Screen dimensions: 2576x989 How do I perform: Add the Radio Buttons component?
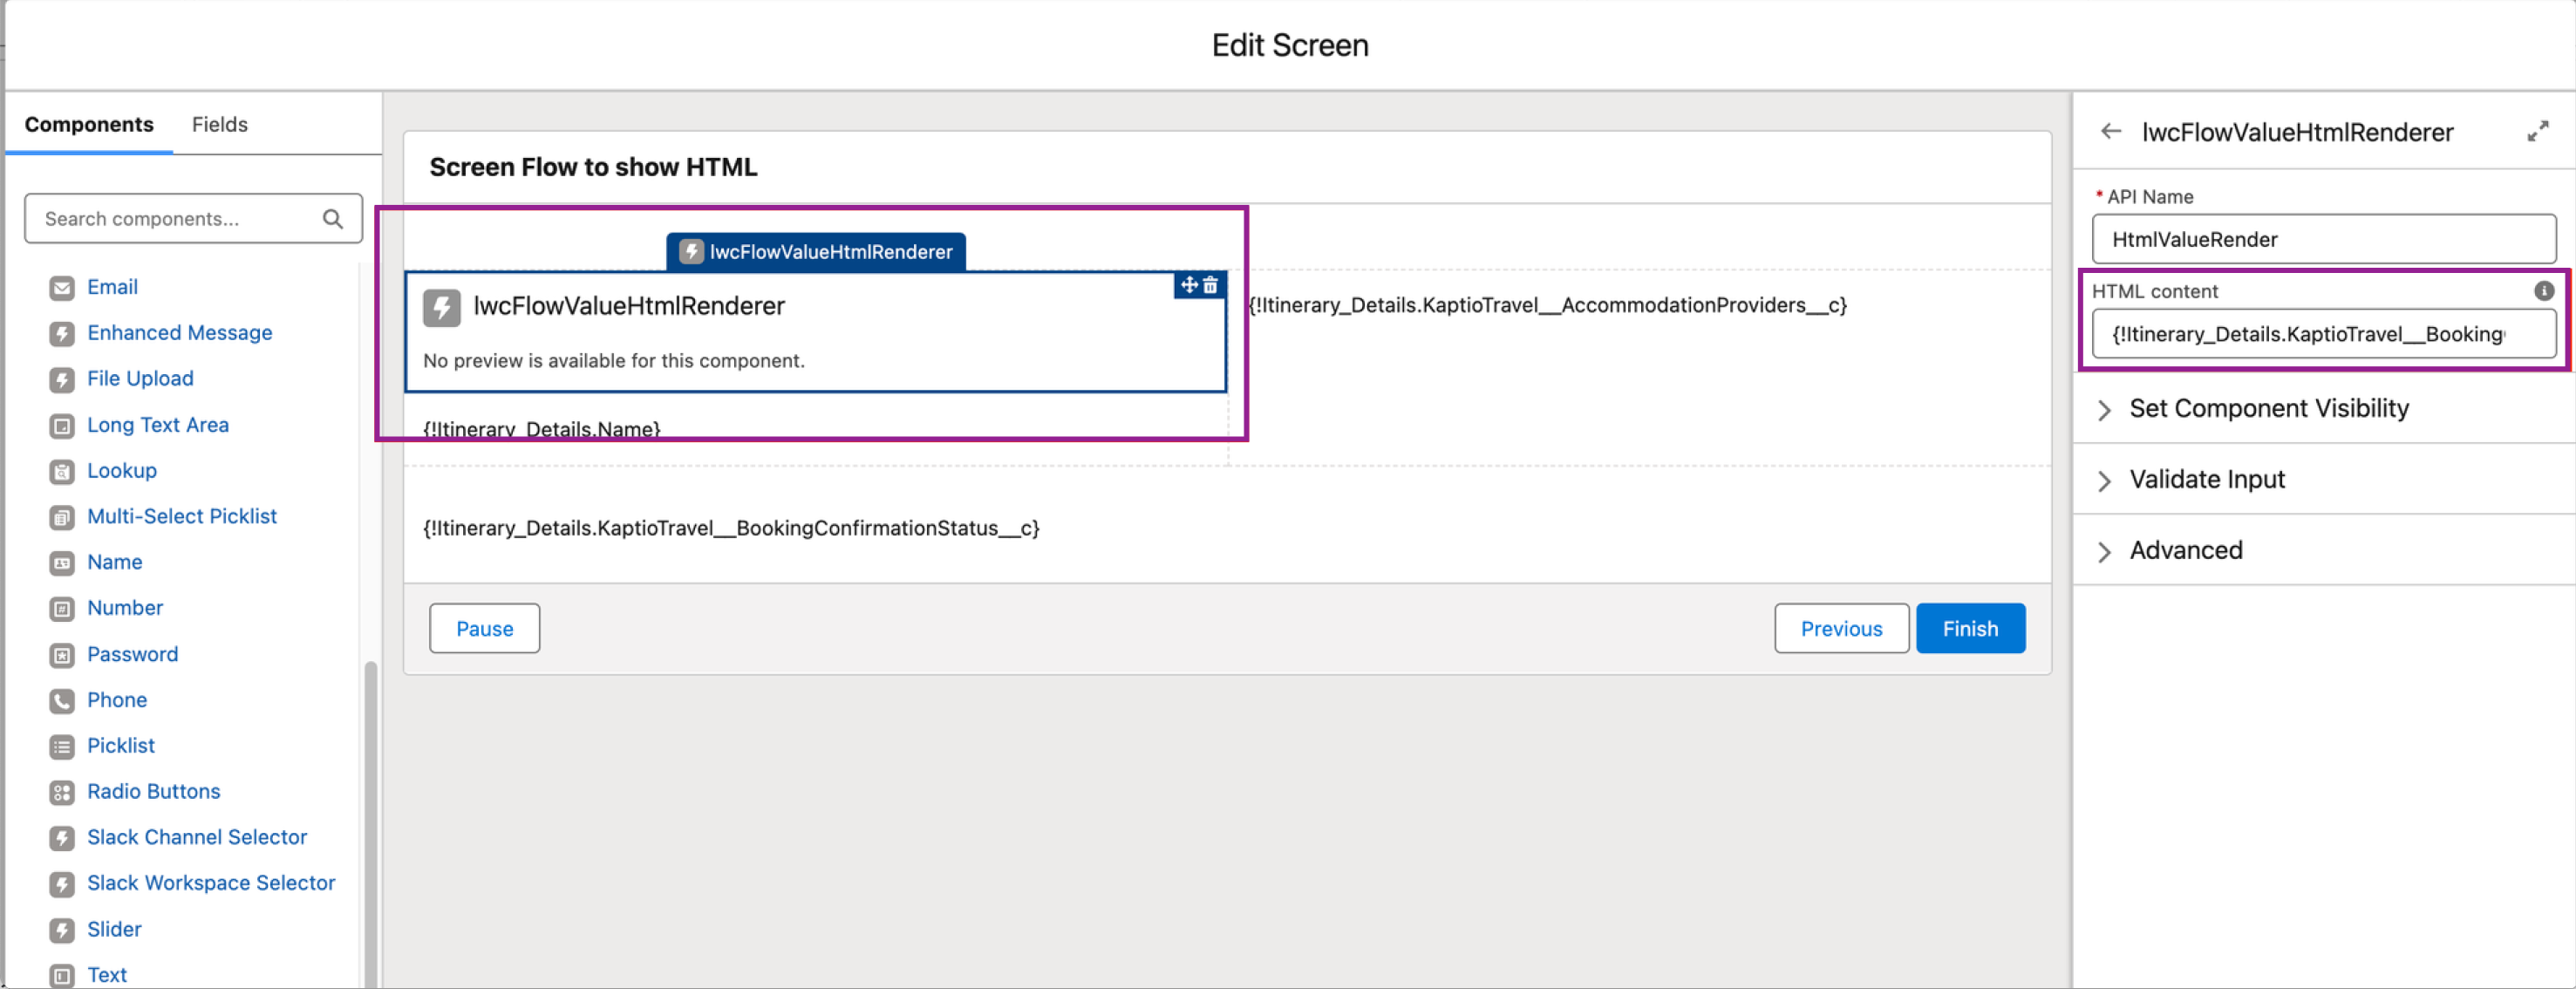153,791
